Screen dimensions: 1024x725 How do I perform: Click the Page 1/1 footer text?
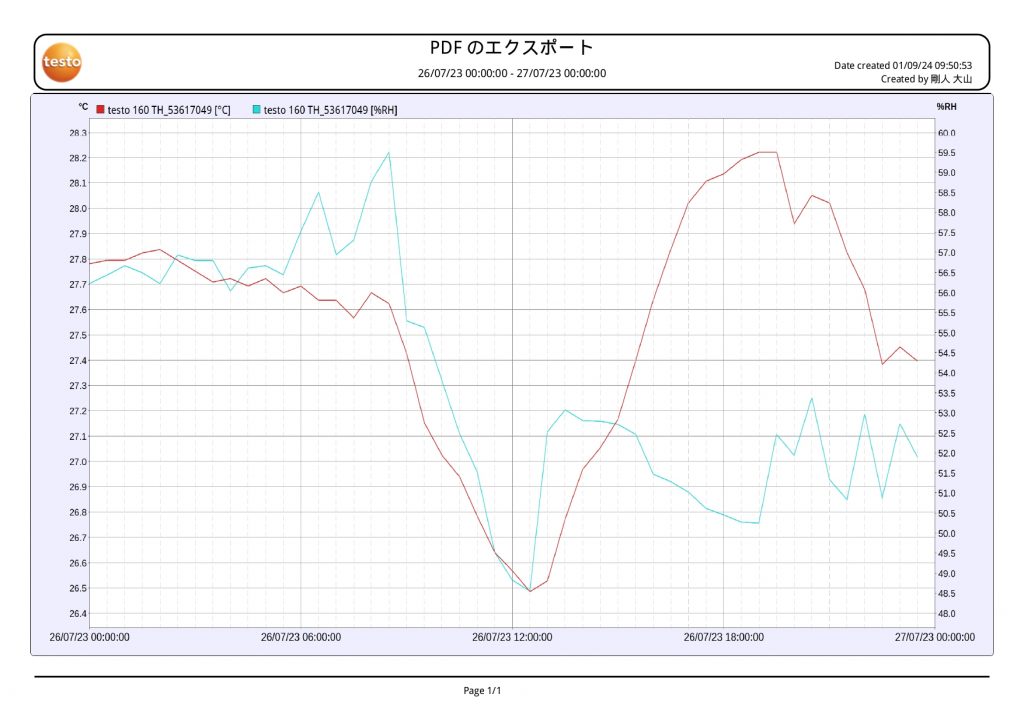point(482,690)
